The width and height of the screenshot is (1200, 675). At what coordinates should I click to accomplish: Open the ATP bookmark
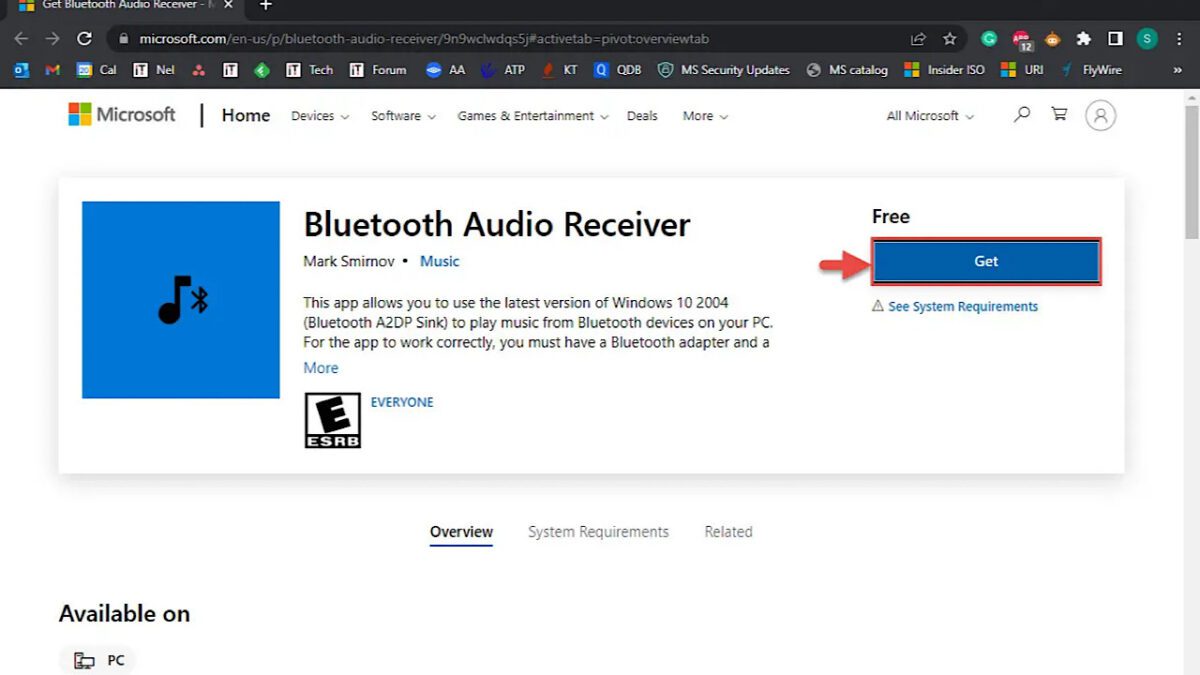pyautogui.click(x=503, y=70)
